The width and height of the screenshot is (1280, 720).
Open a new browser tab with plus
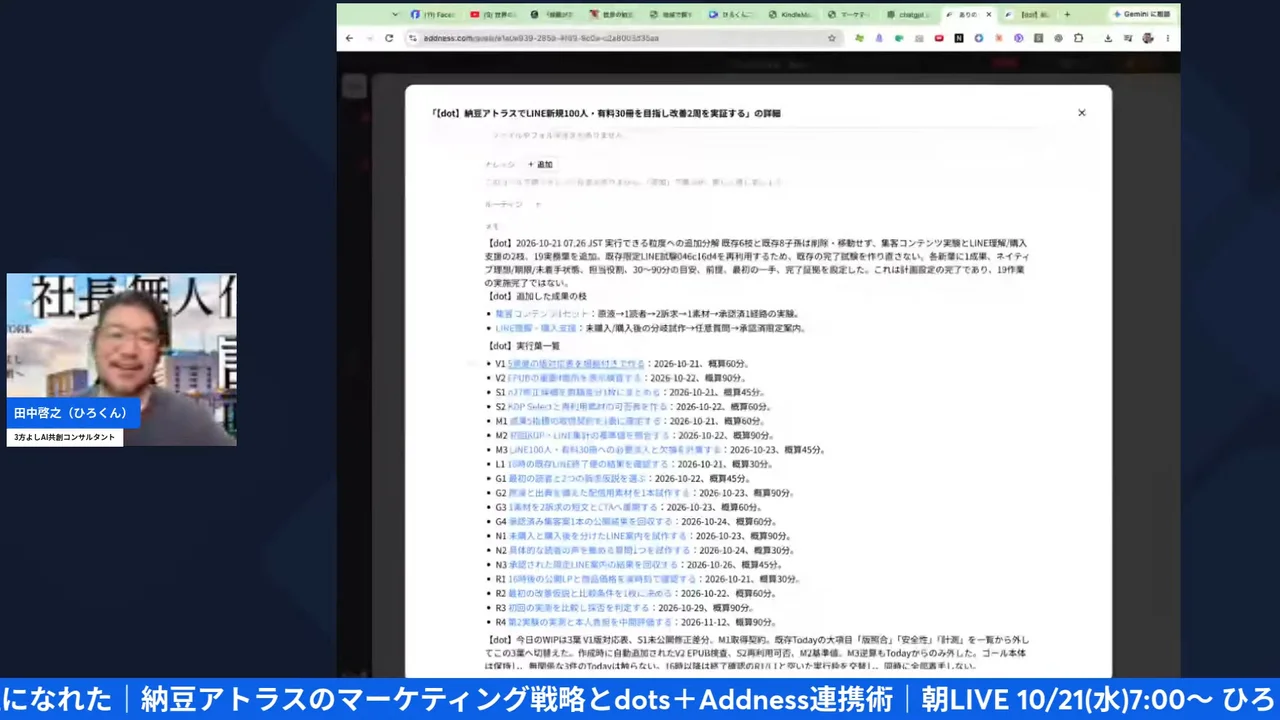pyautogui.click(x=1067, y=14)
